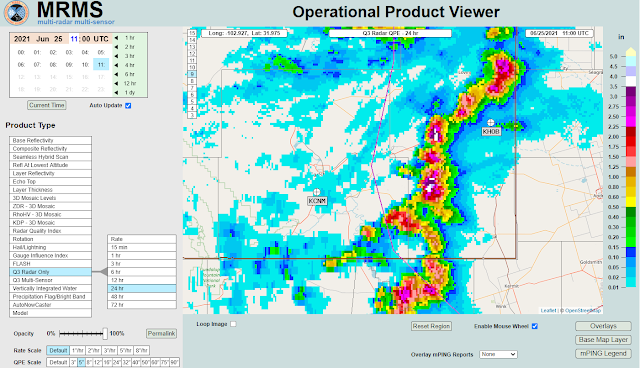
Task: Open the Leaflet attribution link
Action: 548,310
